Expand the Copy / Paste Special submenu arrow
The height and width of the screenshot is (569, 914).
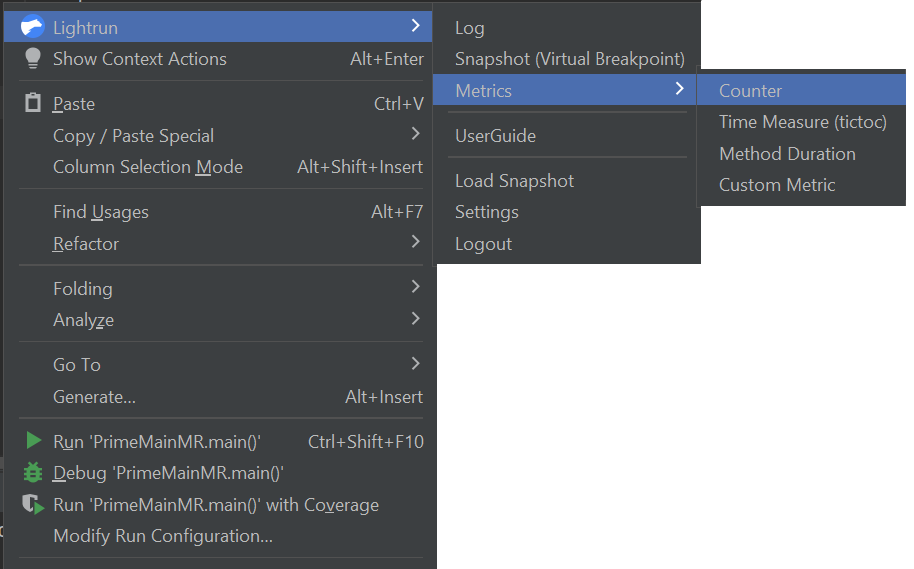pyautogui.click(x=416, y=135)
